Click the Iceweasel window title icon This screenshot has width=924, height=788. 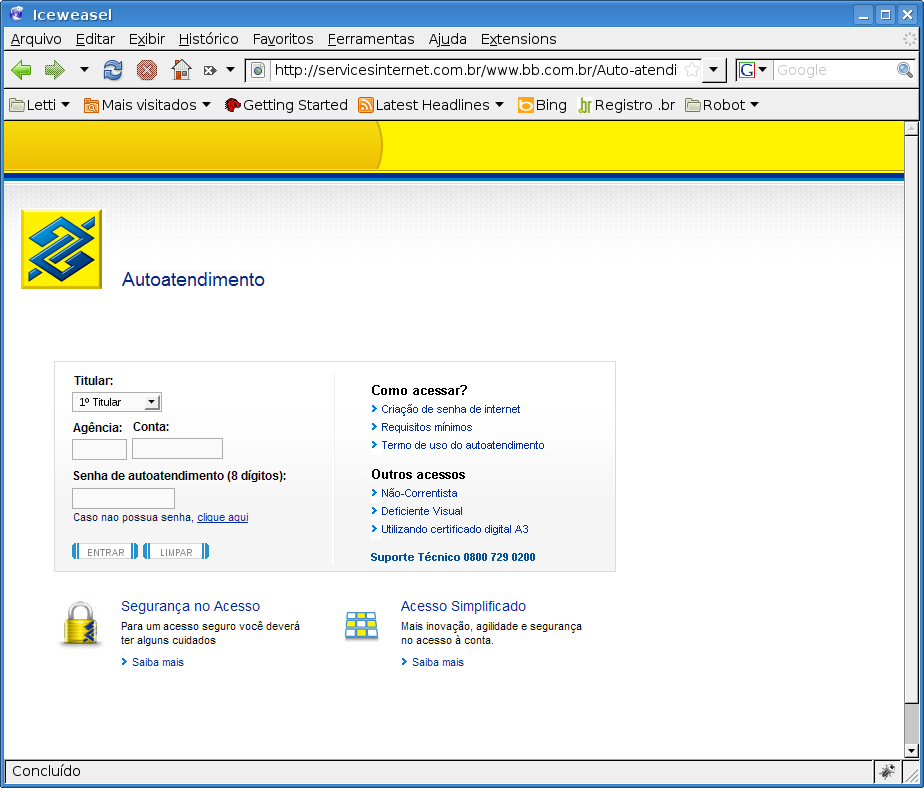(x=16, y=14)
